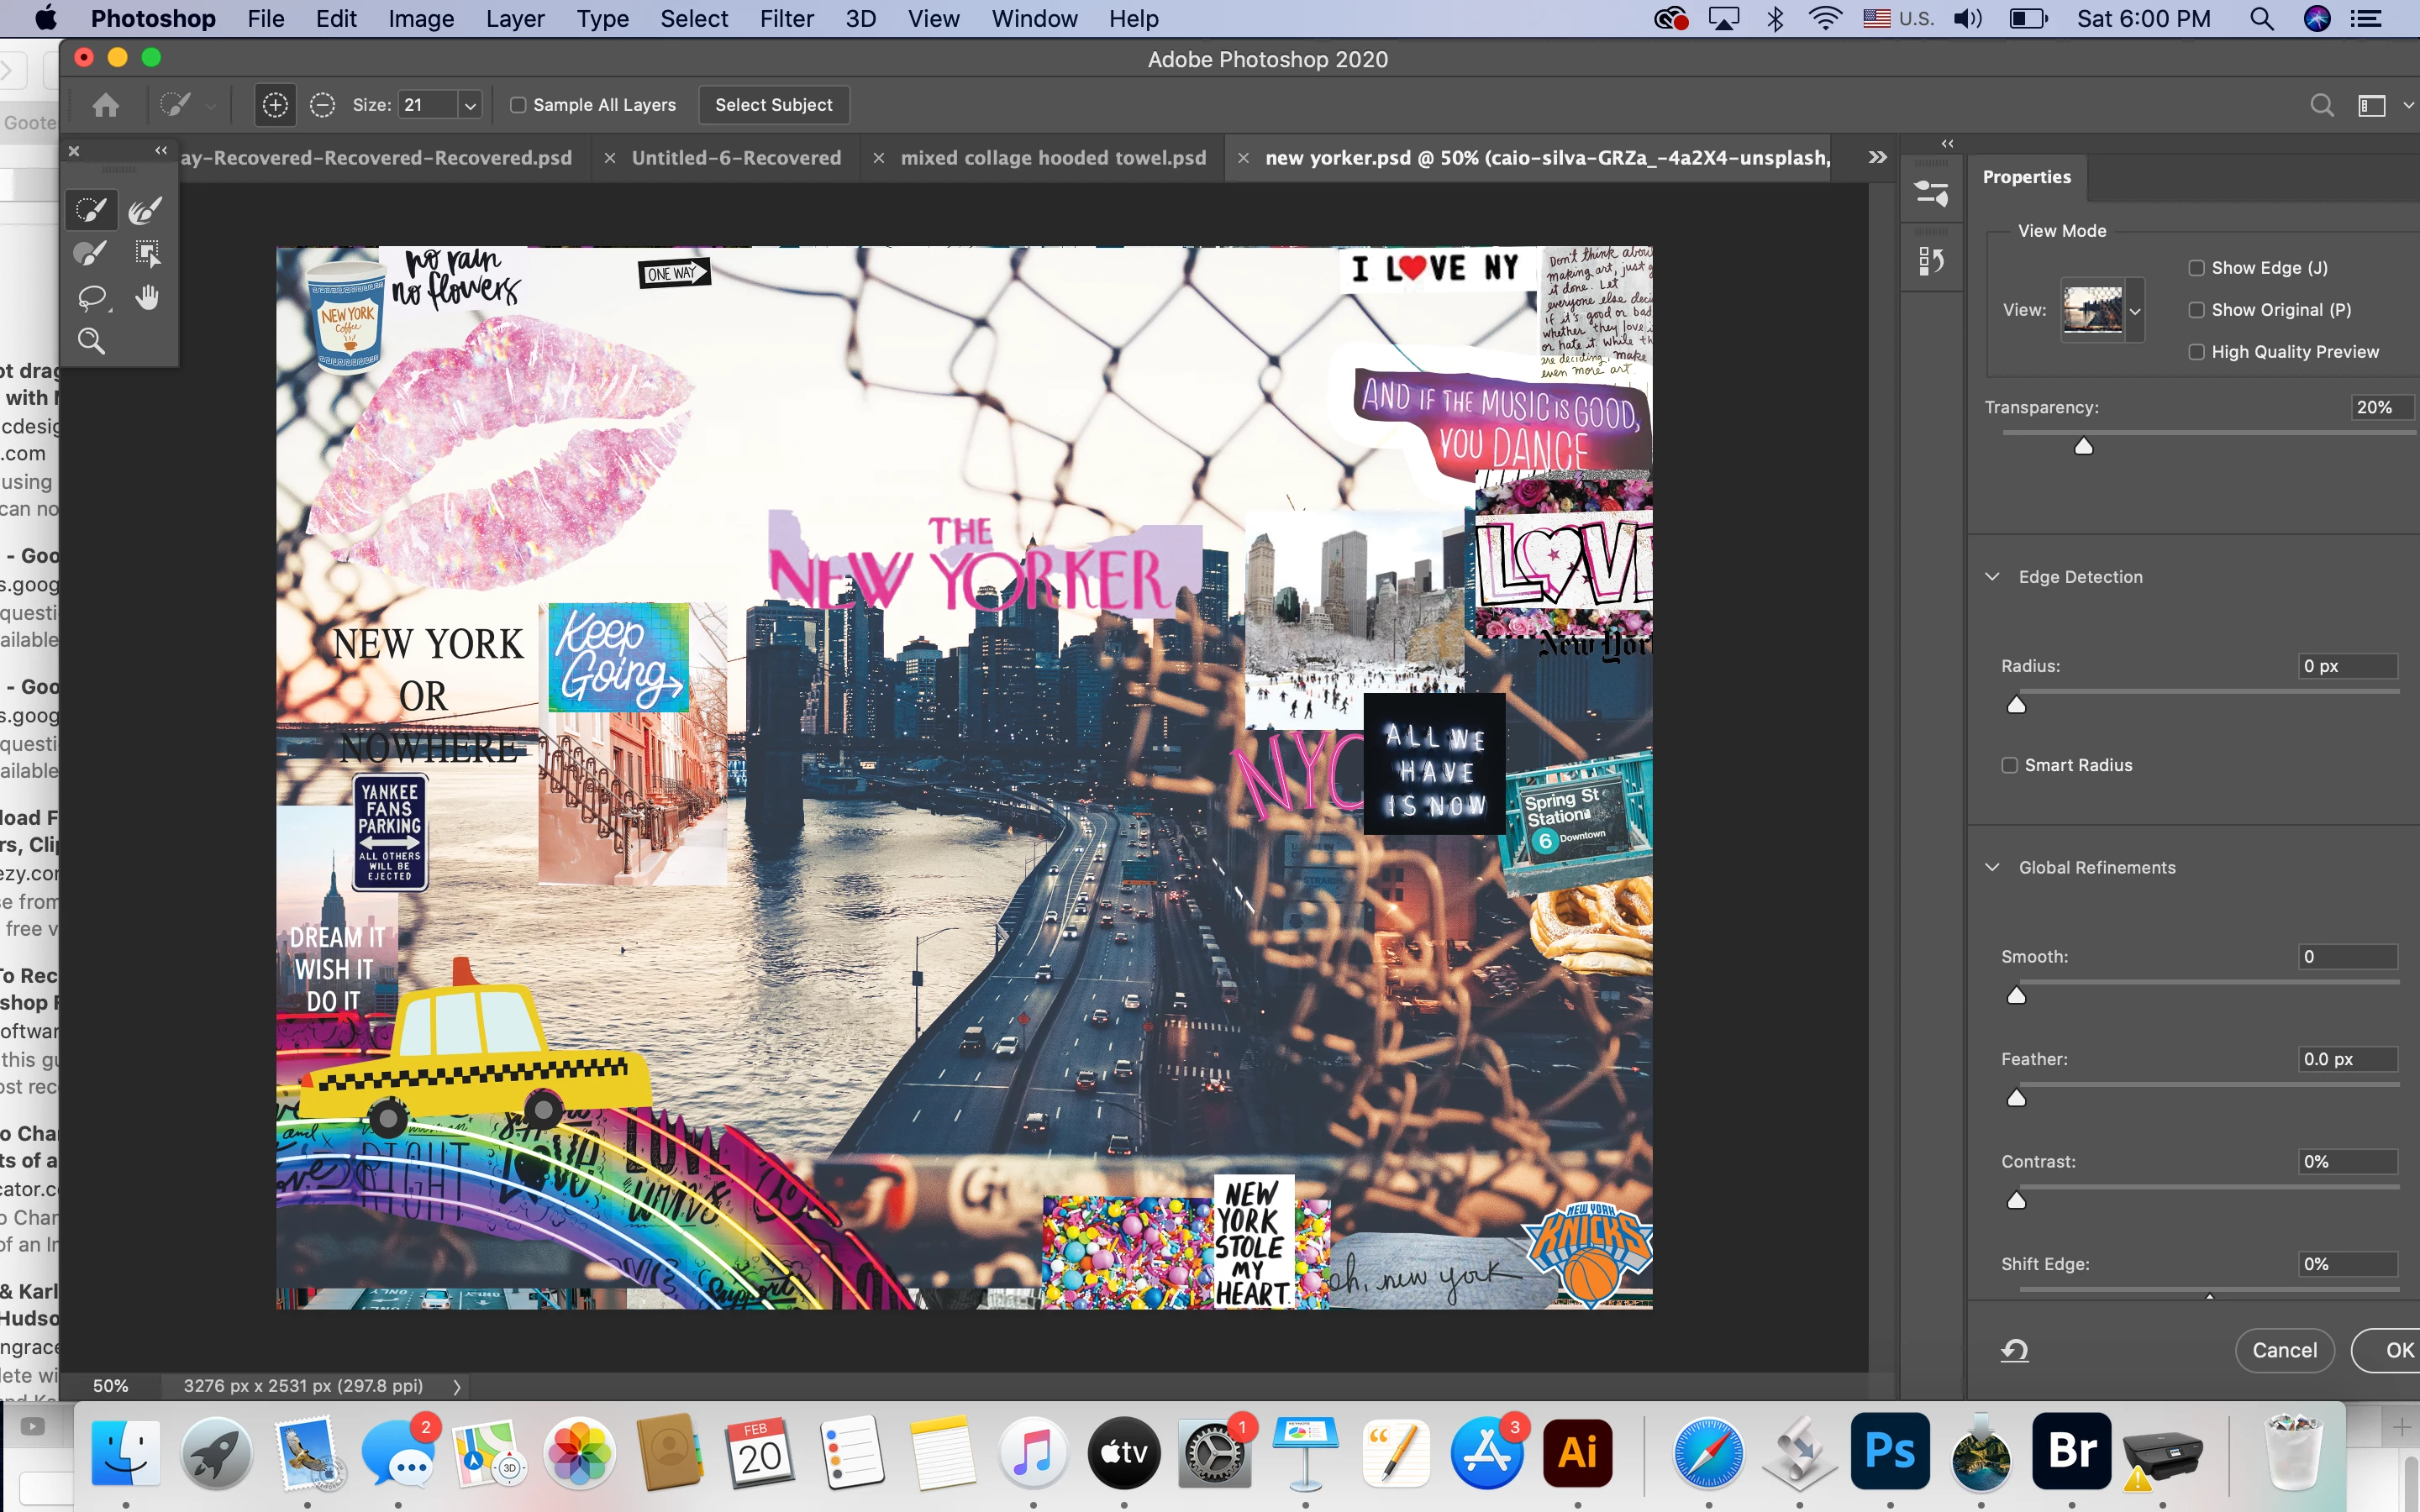The height and width of the screenshot is (1512, 2420).
Task: Select the Zoom tool in toolbox
Action: (91, 341)
